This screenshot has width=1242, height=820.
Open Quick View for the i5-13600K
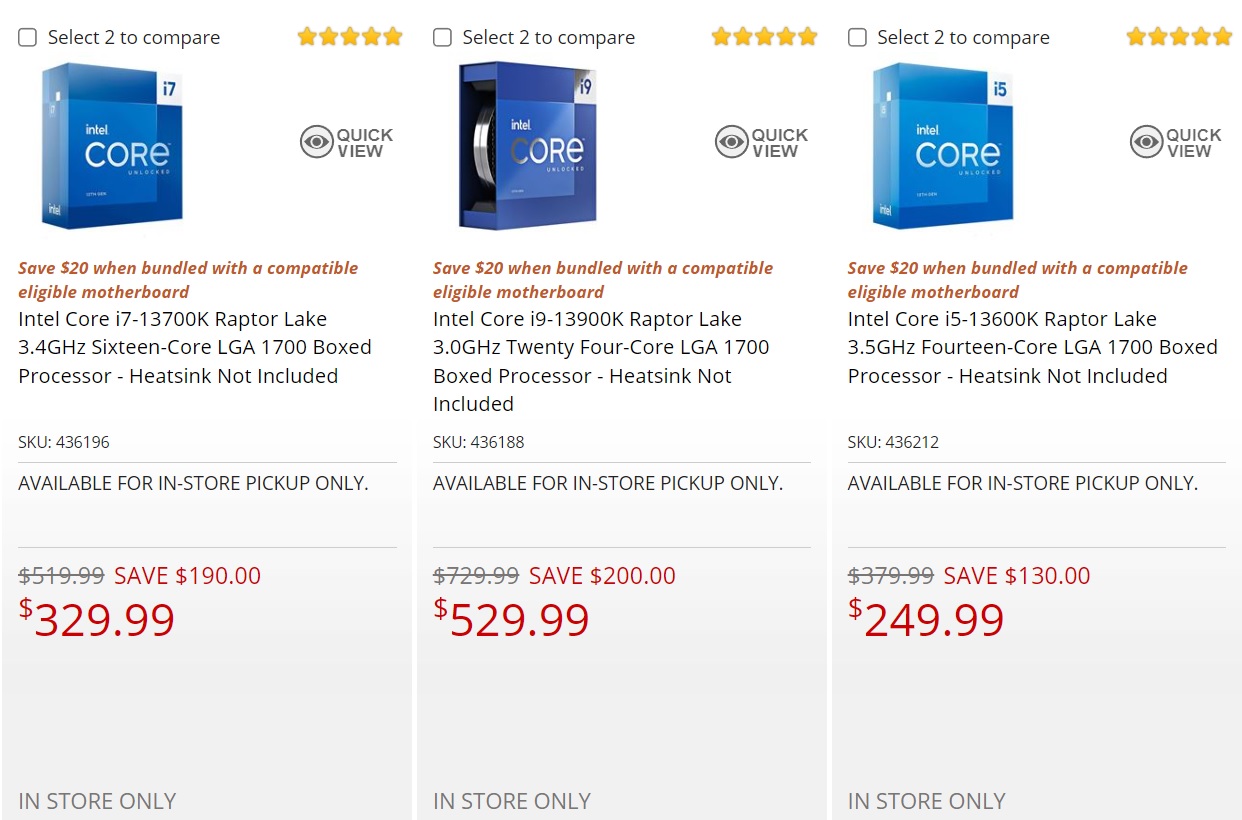click(1177, 143)
